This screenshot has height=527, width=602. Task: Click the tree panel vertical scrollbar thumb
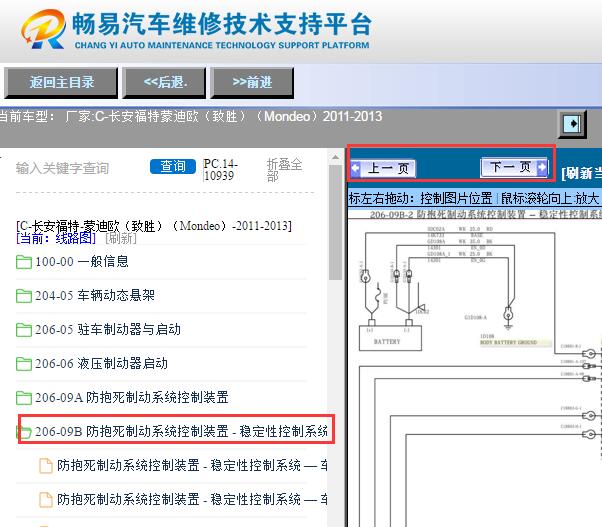click(335, 223)
